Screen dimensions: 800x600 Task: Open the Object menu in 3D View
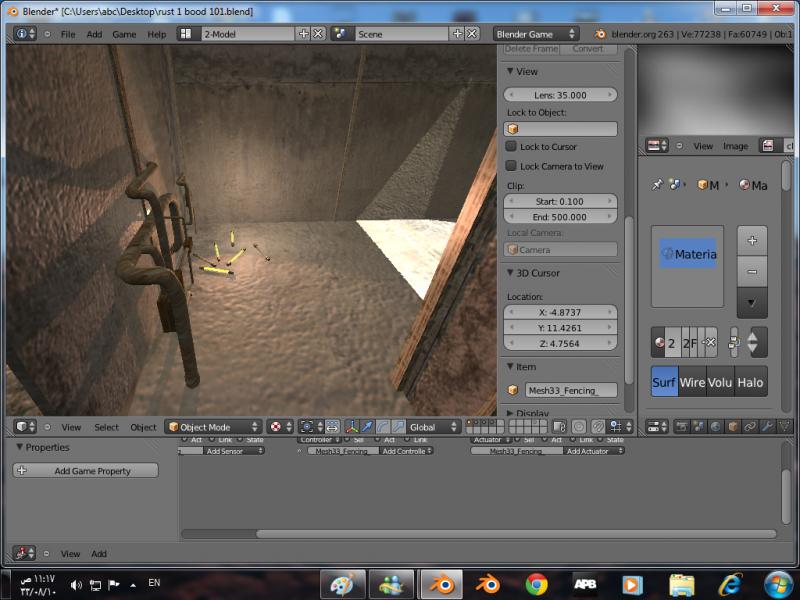143,427
